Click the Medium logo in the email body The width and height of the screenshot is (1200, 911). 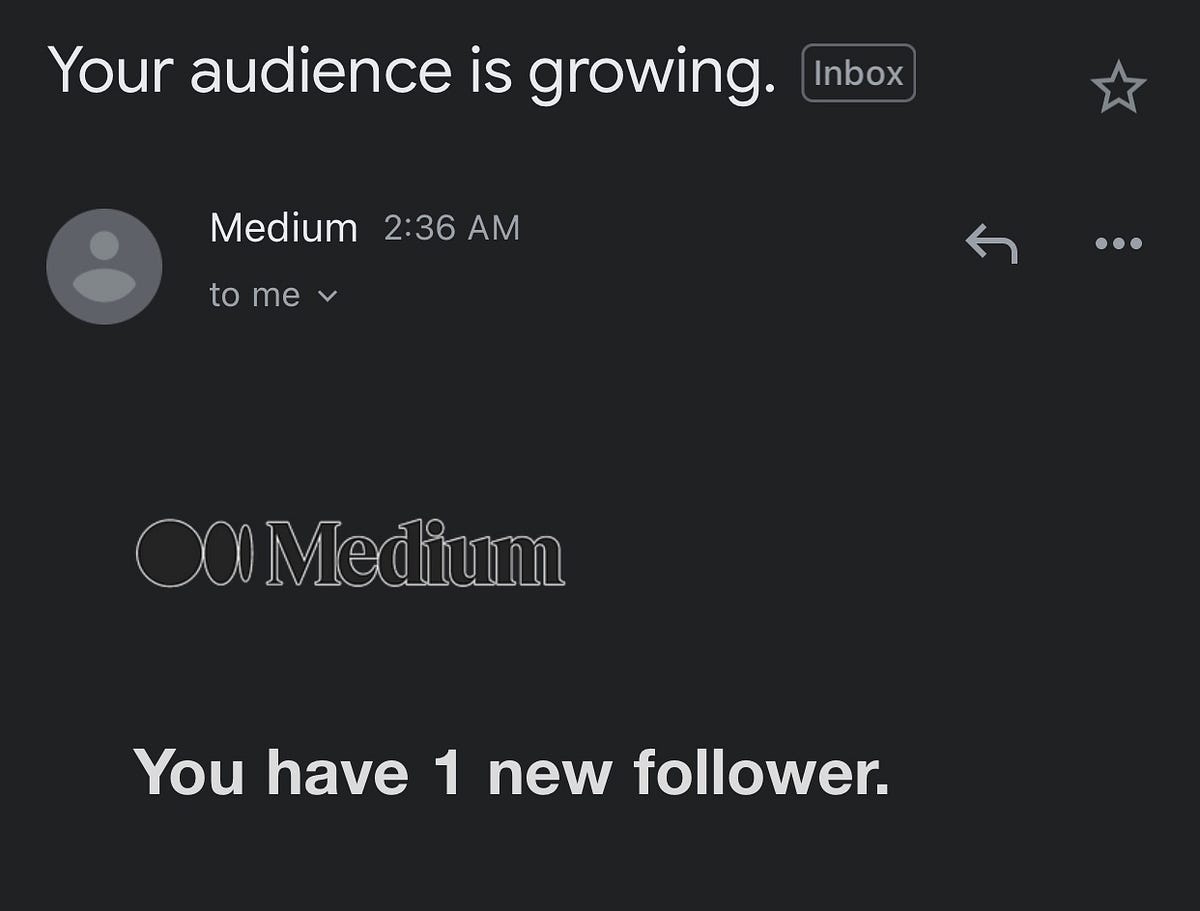click(350, 551)
